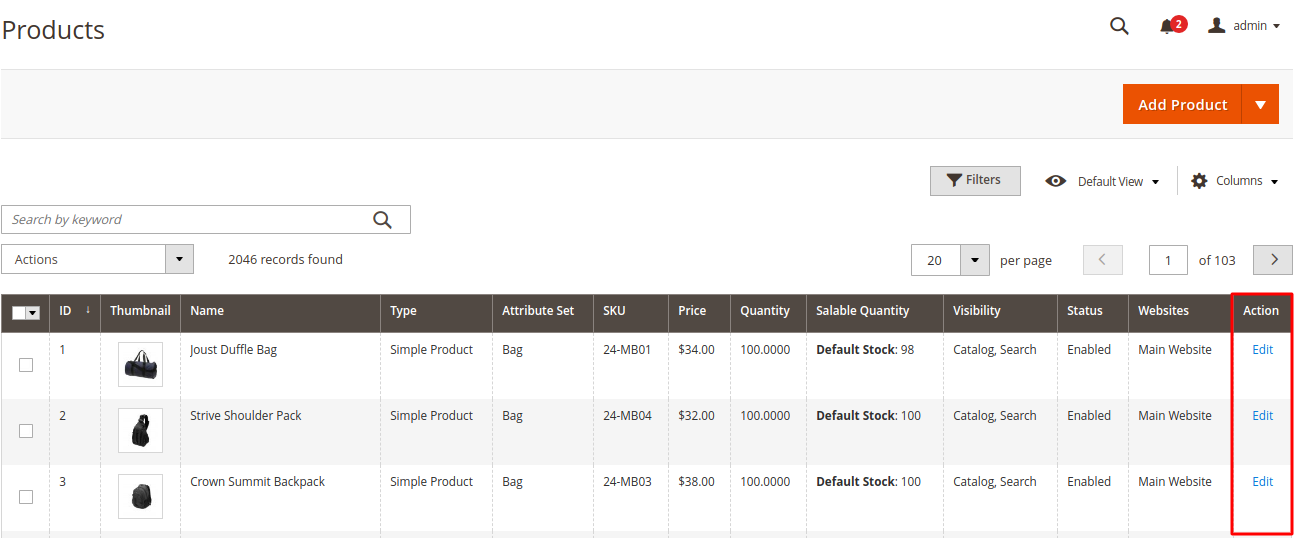
Task: Go to the next page arrow
Action: tap(1273, 260)
